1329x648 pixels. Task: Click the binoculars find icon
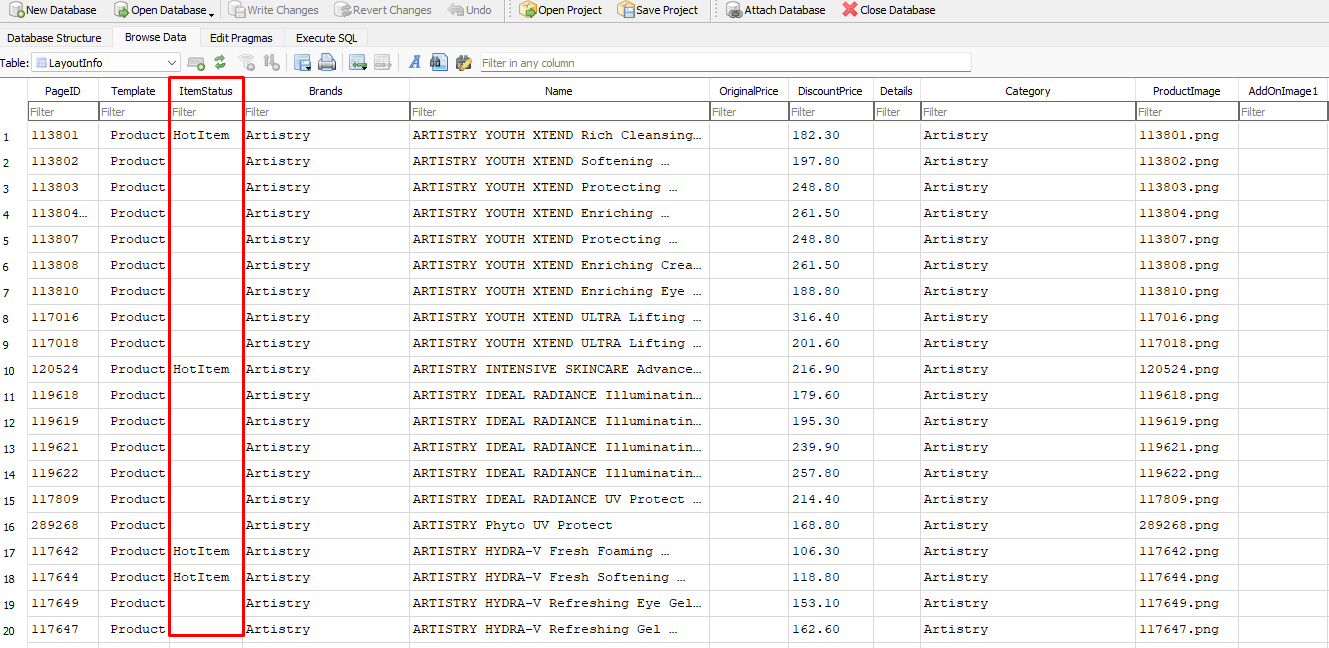coord(438,62)
